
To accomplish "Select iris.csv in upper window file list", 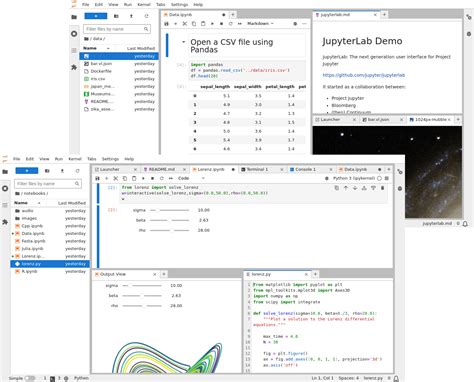I will click(119, 79).
